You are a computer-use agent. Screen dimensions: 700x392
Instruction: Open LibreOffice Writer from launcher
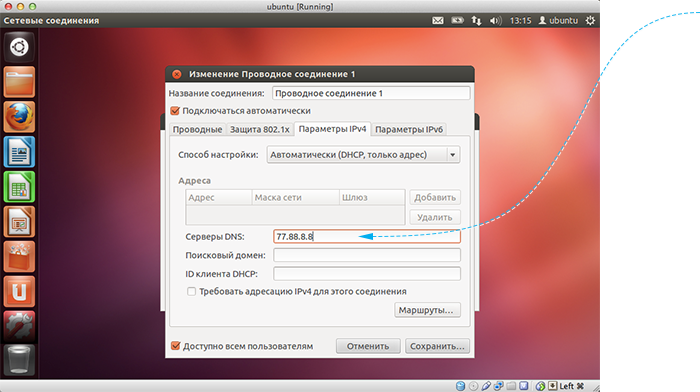19,152
